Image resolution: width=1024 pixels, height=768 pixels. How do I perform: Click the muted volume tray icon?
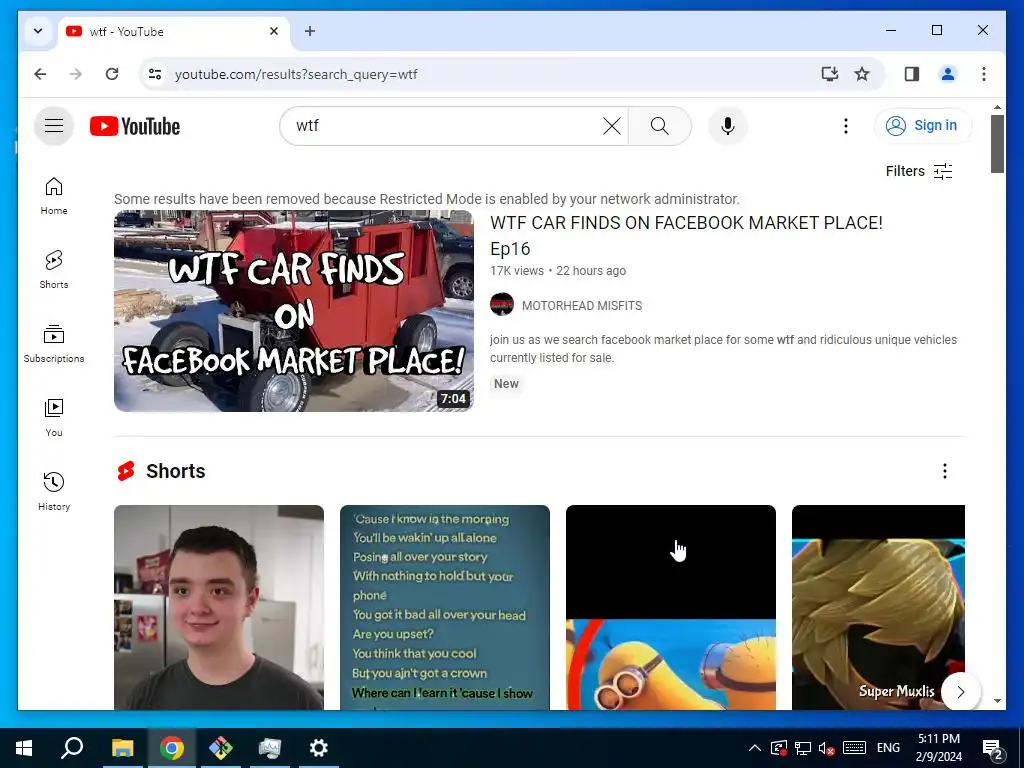pyautogui.click(x=827, y=748)
